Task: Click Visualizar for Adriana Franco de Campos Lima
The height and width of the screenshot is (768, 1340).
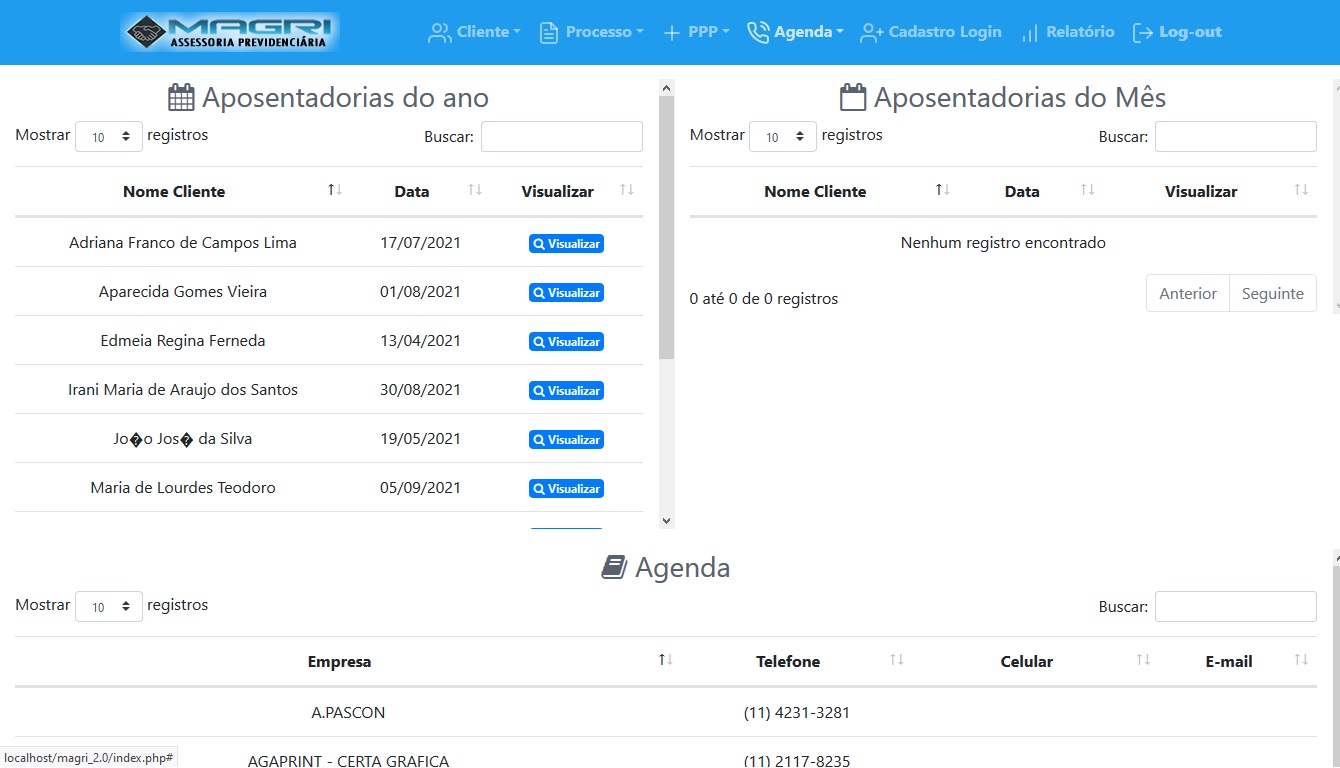Action: point(566,244)
